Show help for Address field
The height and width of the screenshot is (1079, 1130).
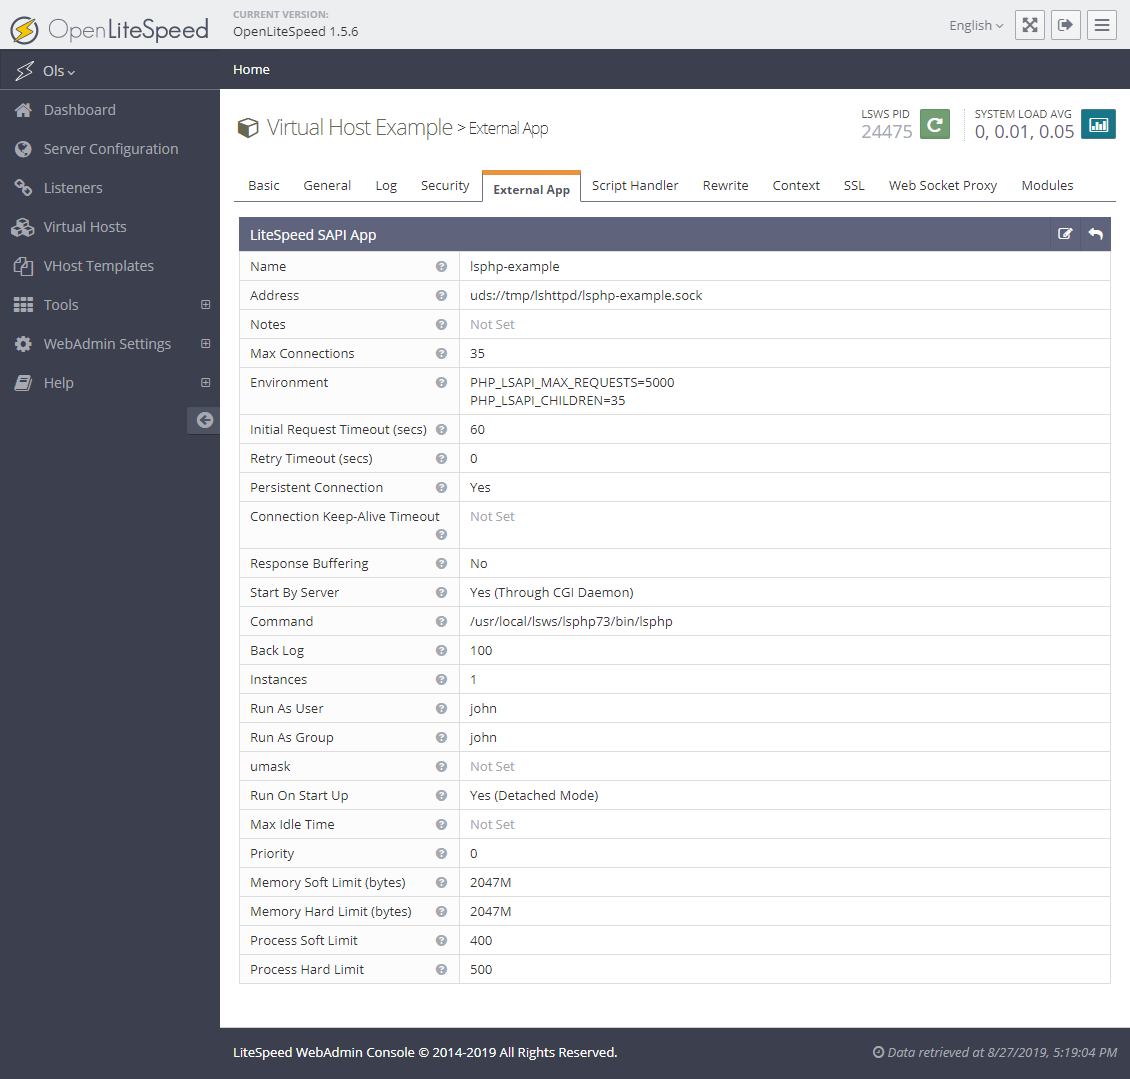[441, 296]
